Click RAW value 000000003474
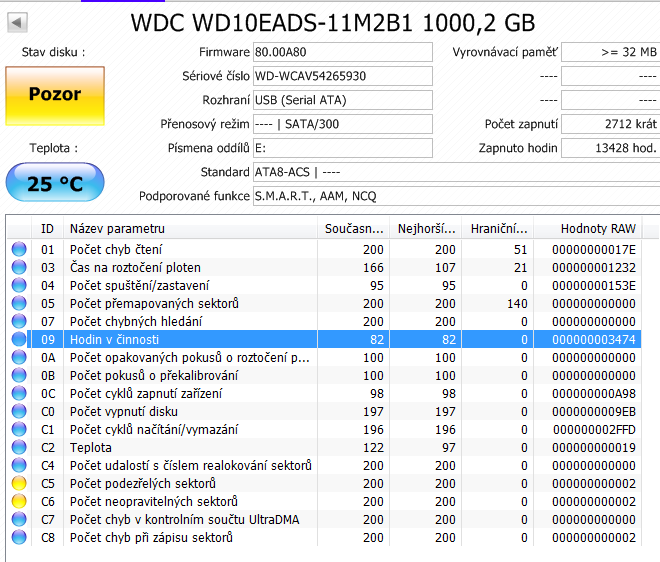The image size is (660, 562). click(594, 340)
